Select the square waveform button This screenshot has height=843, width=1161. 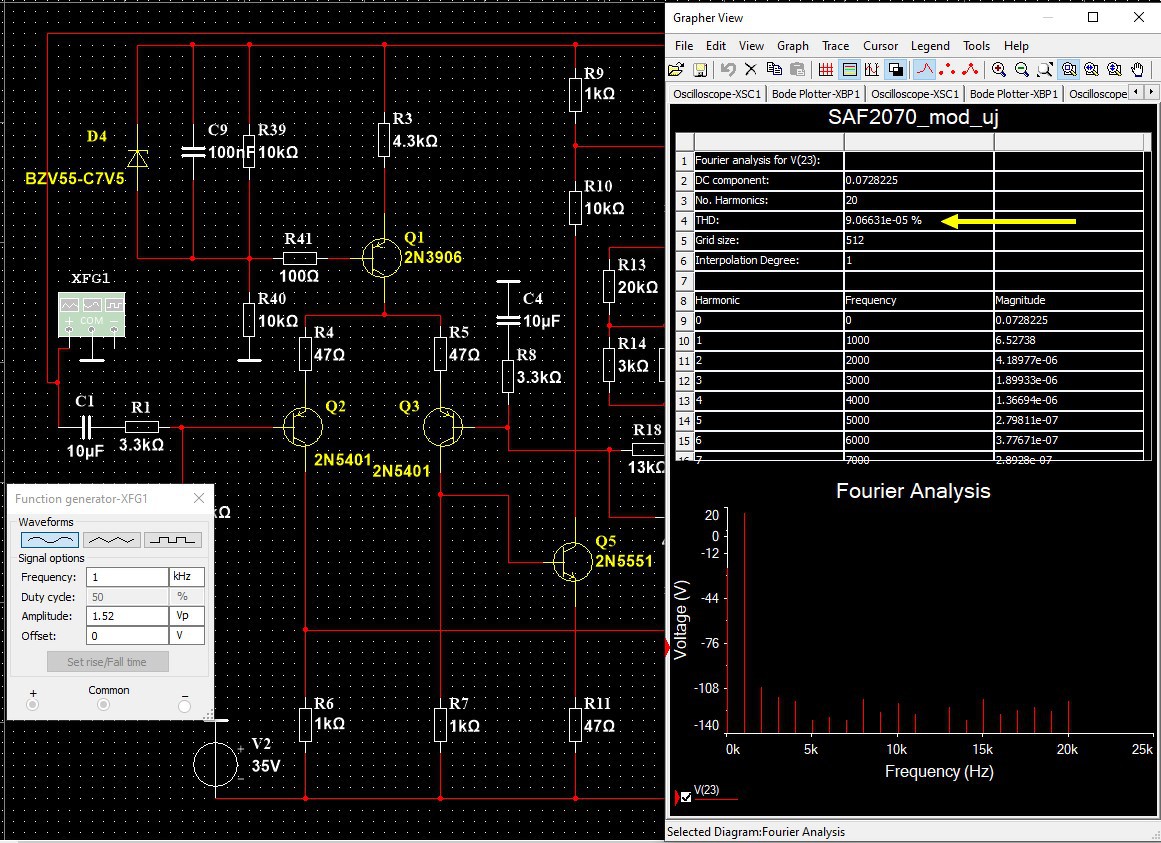(x=173, y=539)
